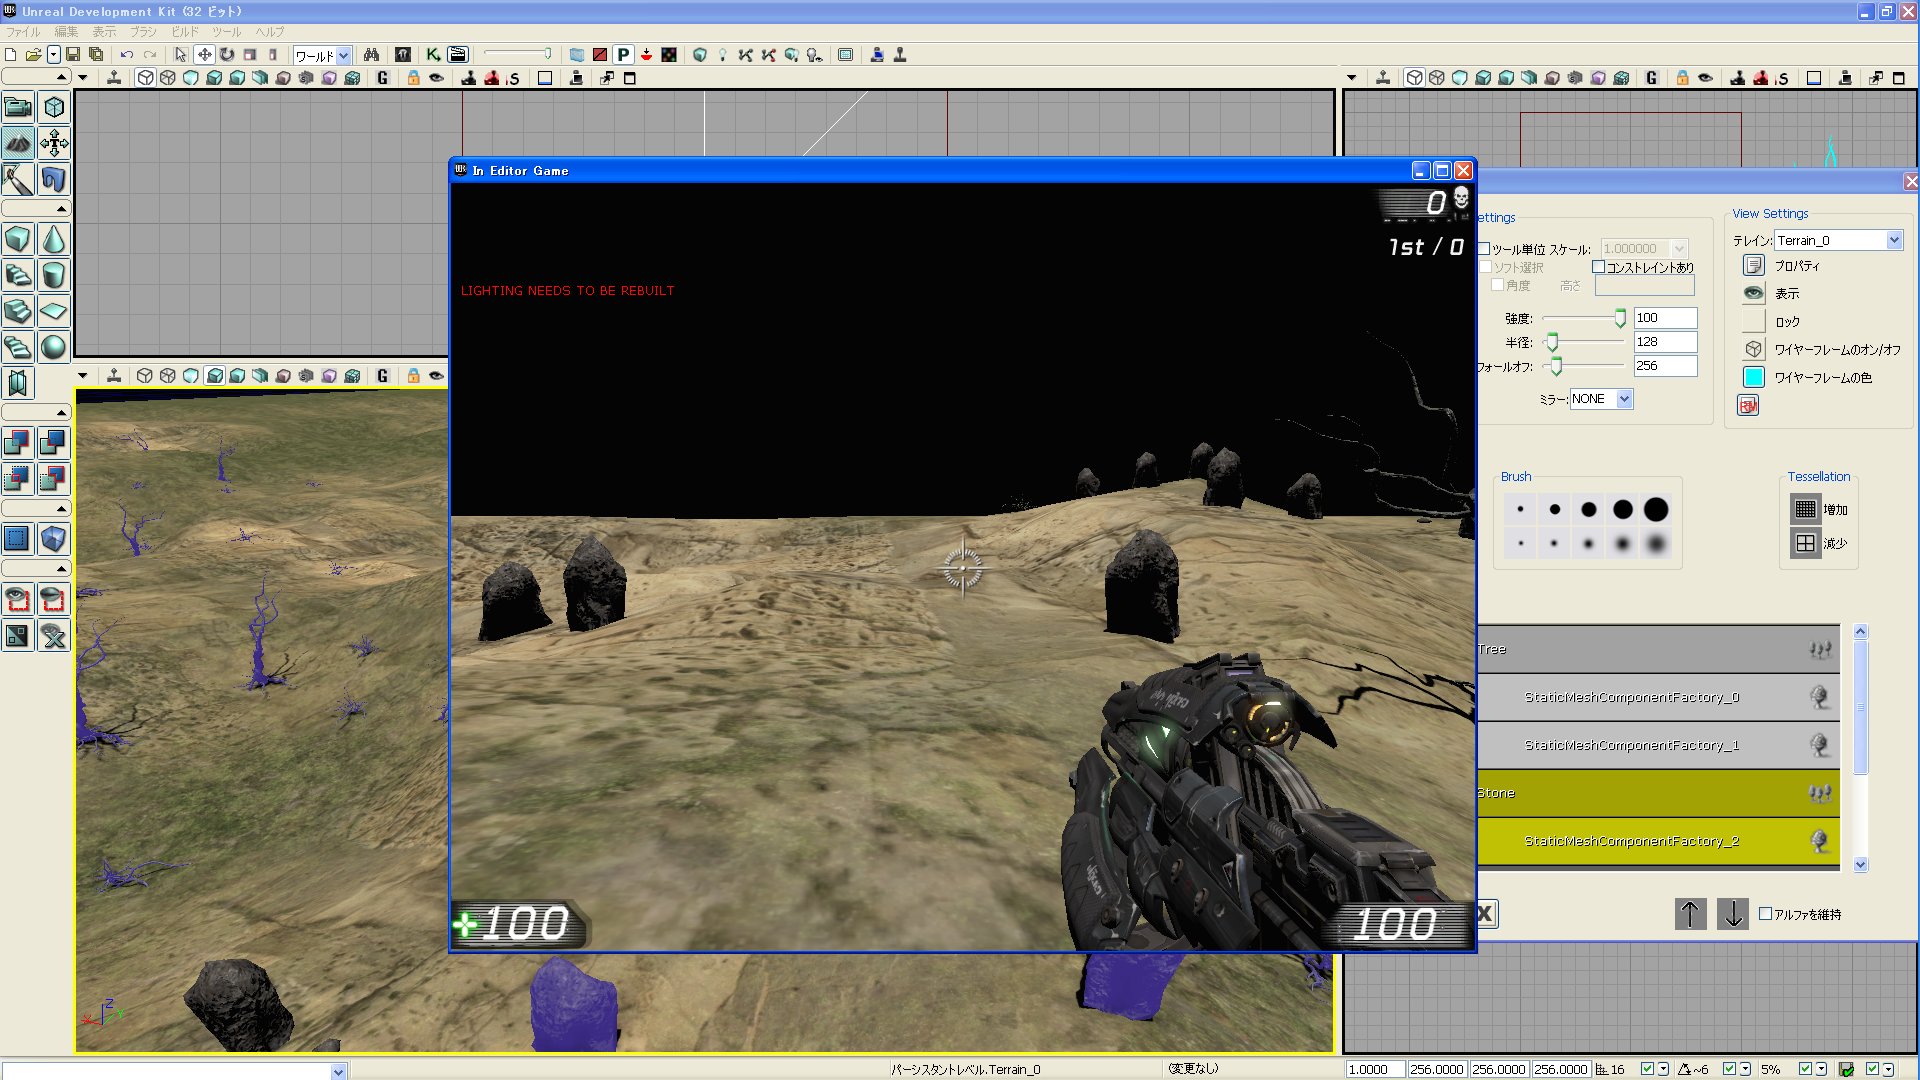Toggle terrain wireframe cube icon

(x=1753, y=349)
